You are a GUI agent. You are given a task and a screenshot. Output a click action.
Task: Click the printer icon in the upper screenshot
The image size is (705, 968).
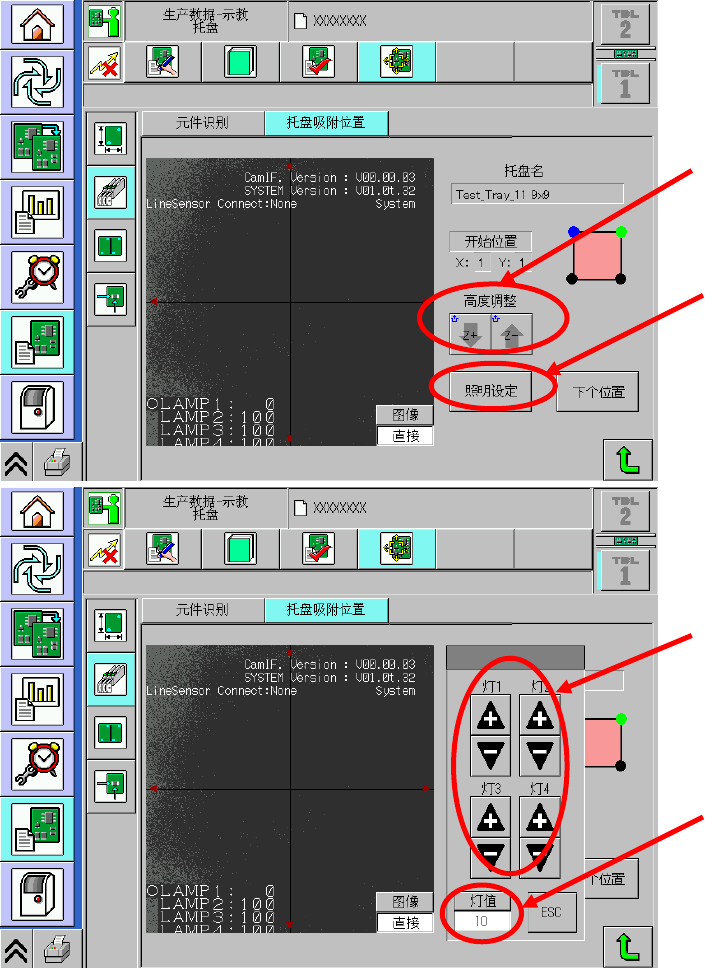pyautogui.click(x=57, y=462)
